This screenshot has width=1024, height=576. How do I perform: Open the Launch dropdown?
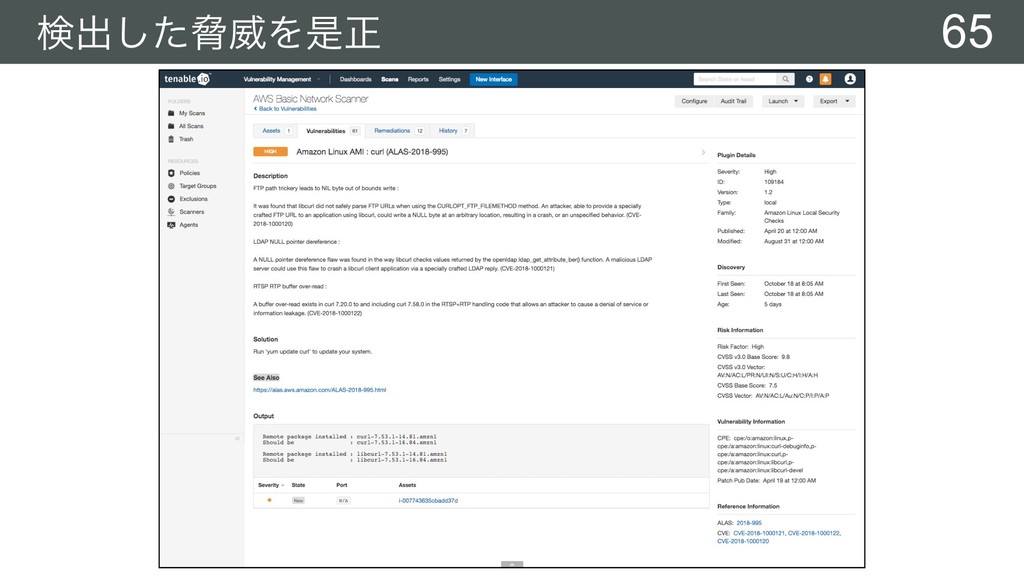(x=783, y=101)
